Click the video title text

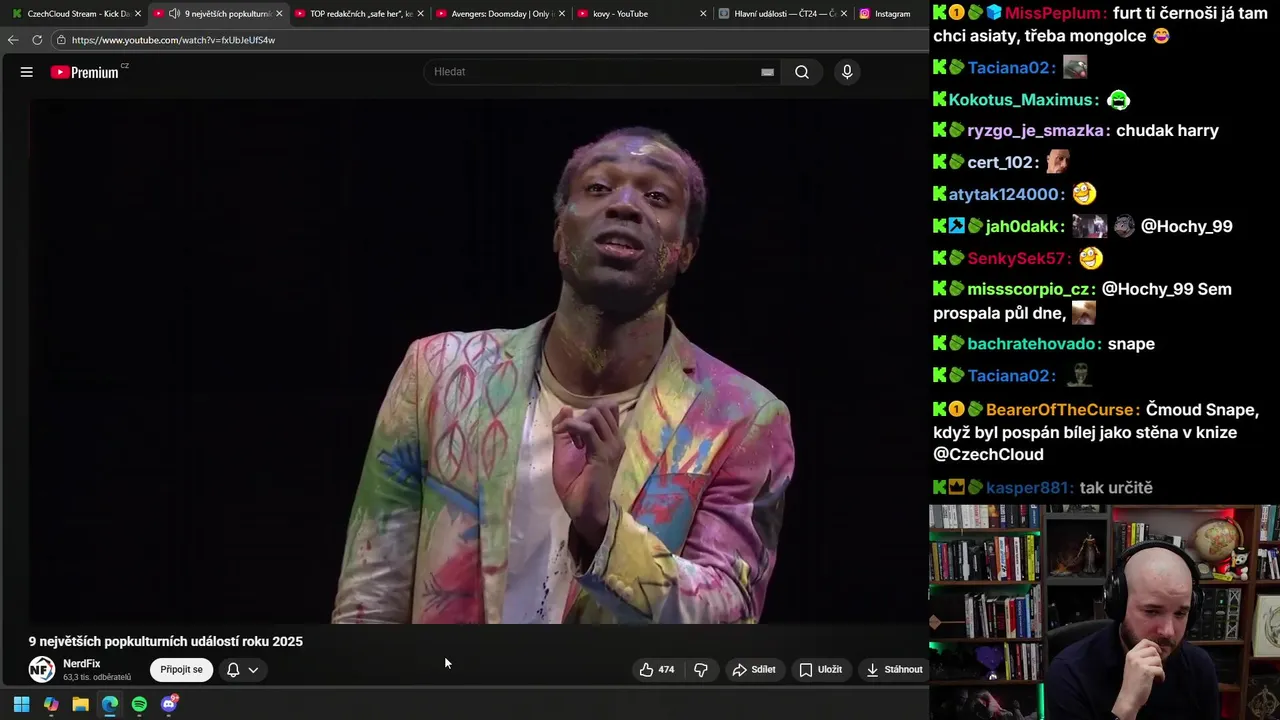pyautogui.click(x=166, y=641)
